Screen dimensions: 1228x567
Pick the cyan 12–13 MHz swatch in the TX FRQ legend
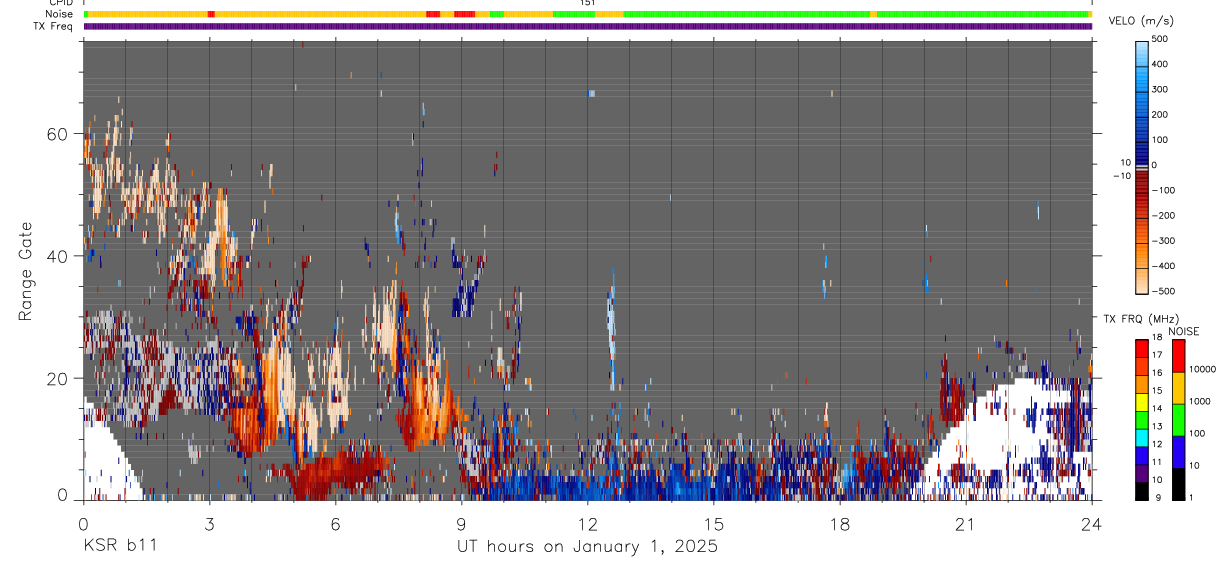(x=1142, y=436)
